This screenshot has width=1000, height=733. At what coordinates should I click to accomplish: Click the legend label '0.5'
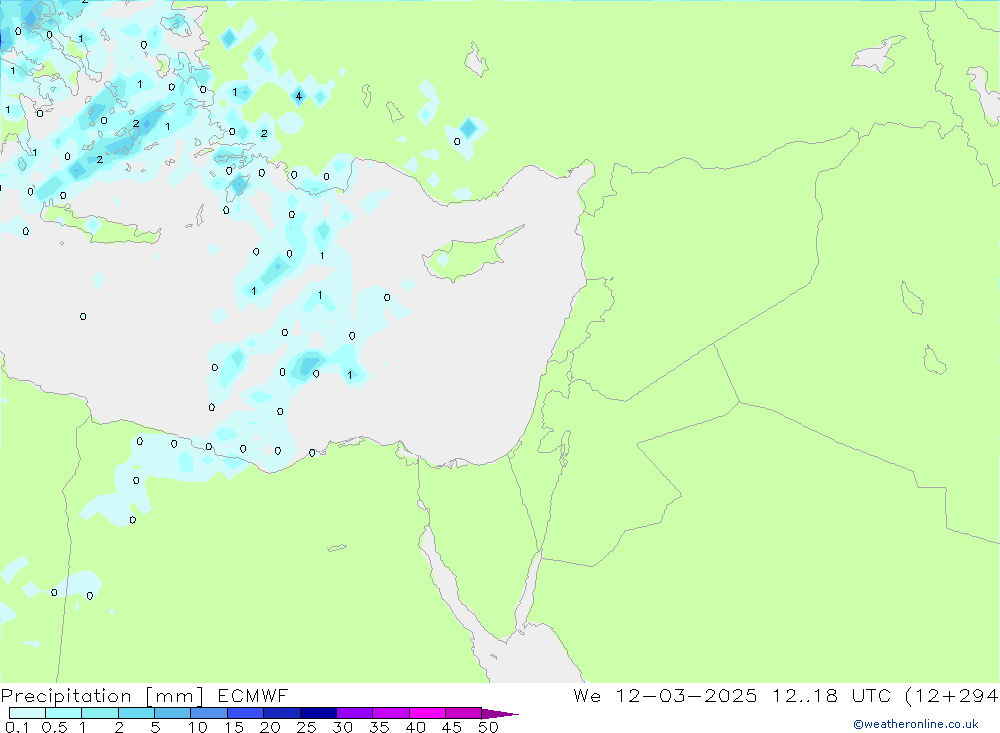coord(54,727)
